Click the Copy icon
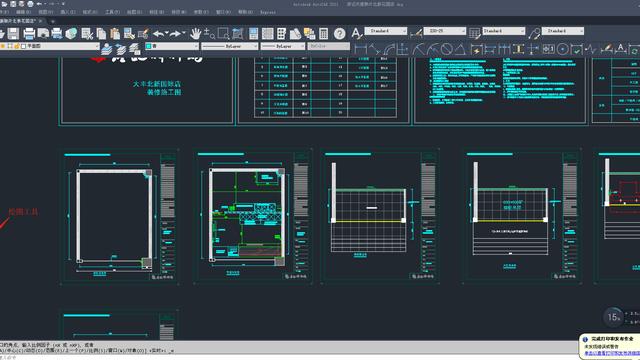Image resolution: width=640 pixels, height=360 pixels. pyautogui.click(x=101, y=33)
